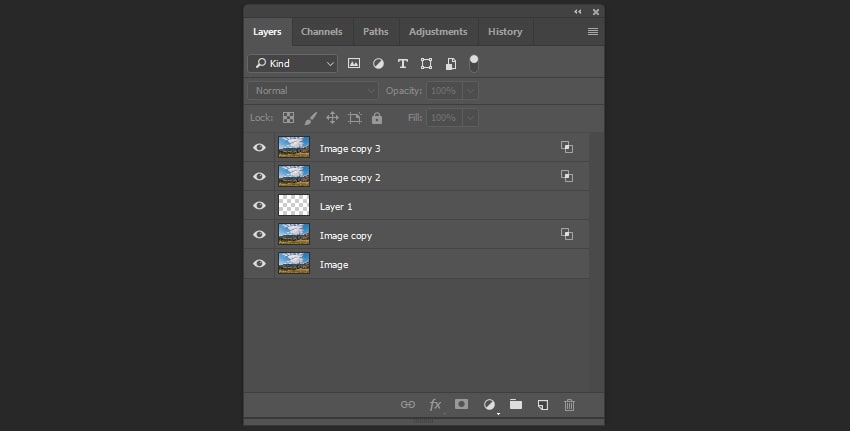Viewport: 850px width, 431px height.
Task: Click the pixel layer filter icon
Action: (x=354, y=63)
